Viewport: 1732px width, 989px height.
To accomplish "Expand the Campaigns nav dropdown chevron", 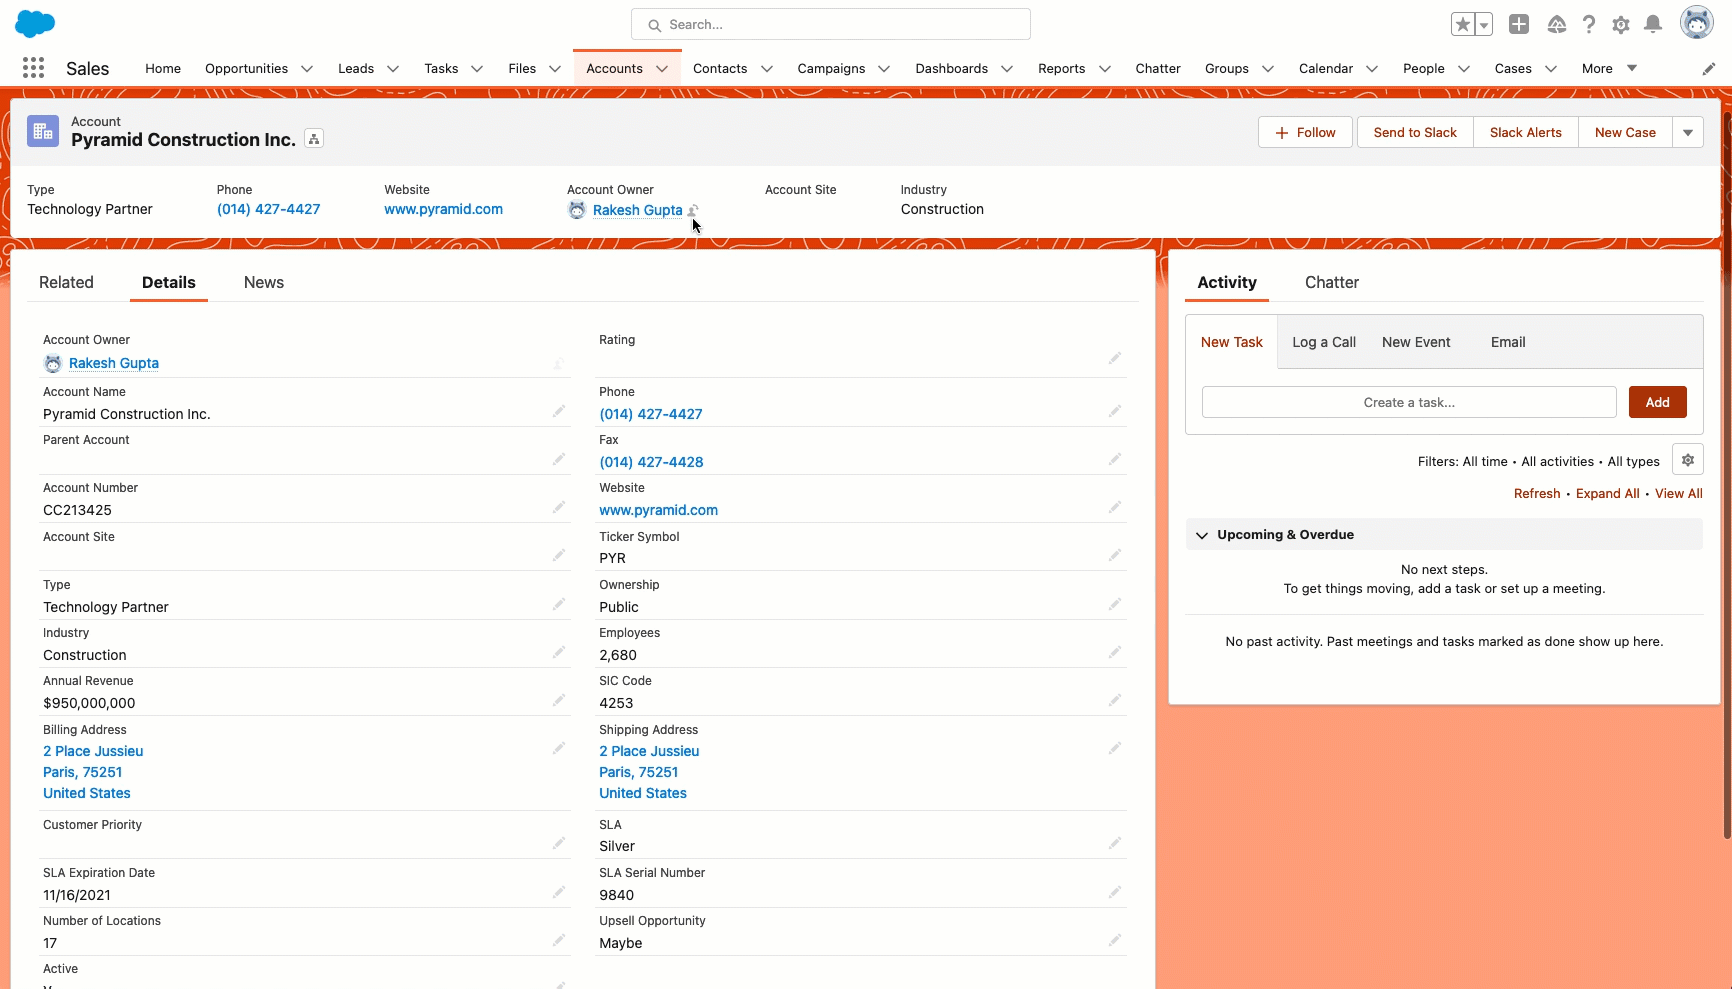I will [884, 69].
